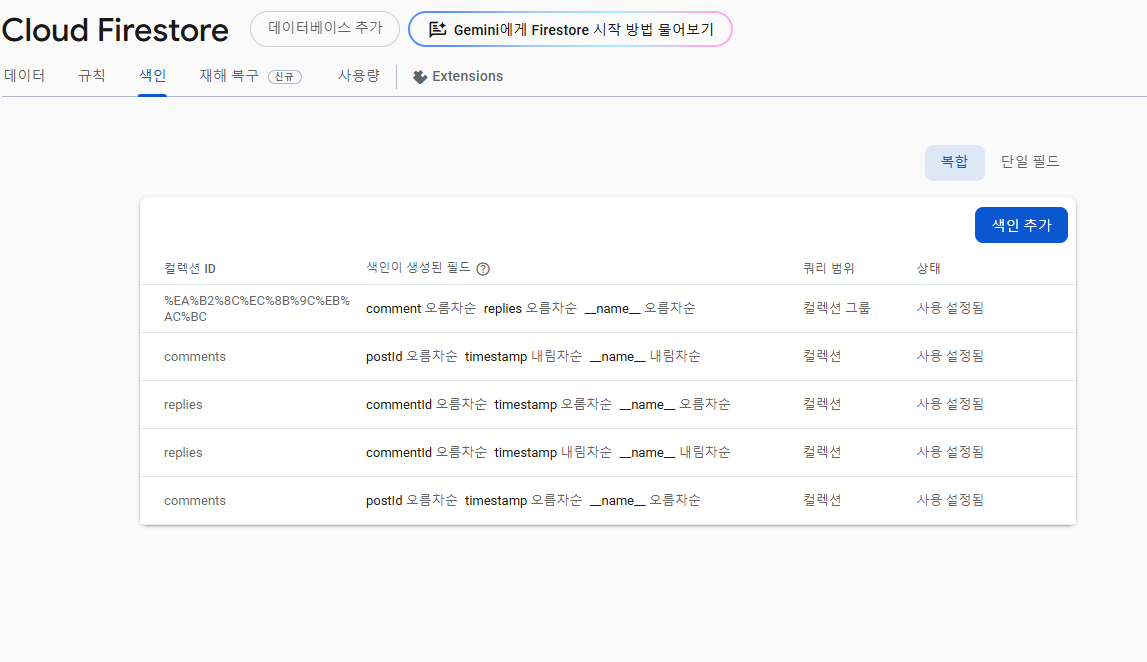Image resolution: width=1147 pixels, height=662 pixels.
Task: Click replies ID in the timestamp 내림차순 row
Action: 183,453
